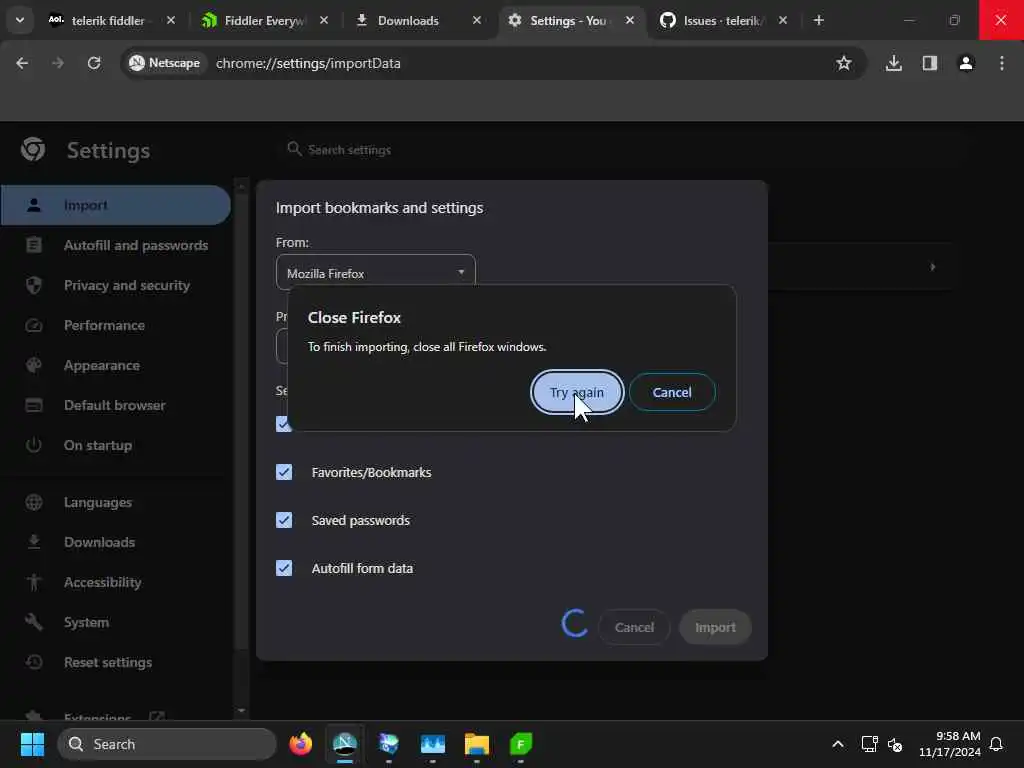
Task: Click the address bar URL
Action: point(308,63)
